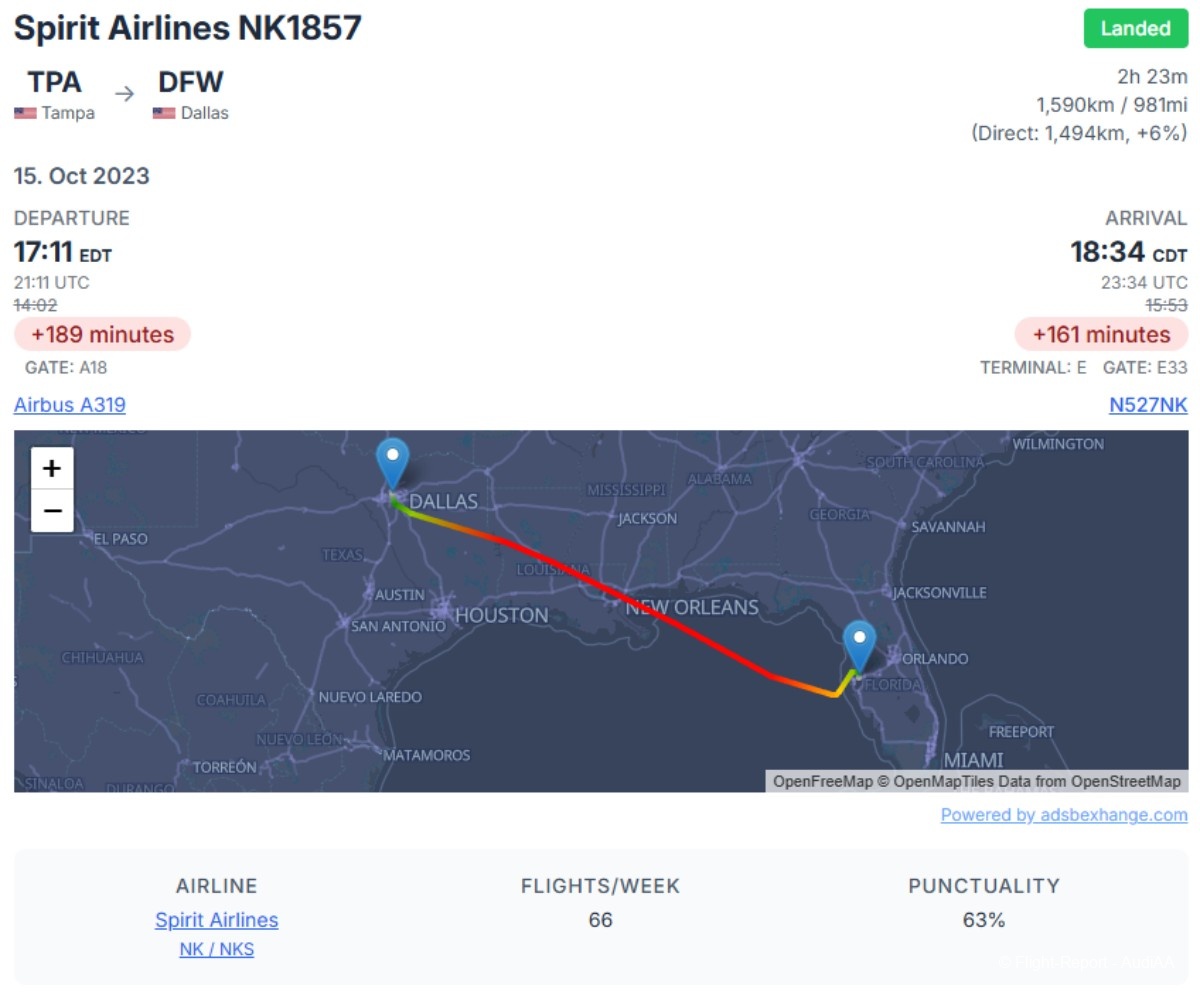Click the New Orleans label on map
This screenshot has height=996, width=1200.
click(692, 607)
